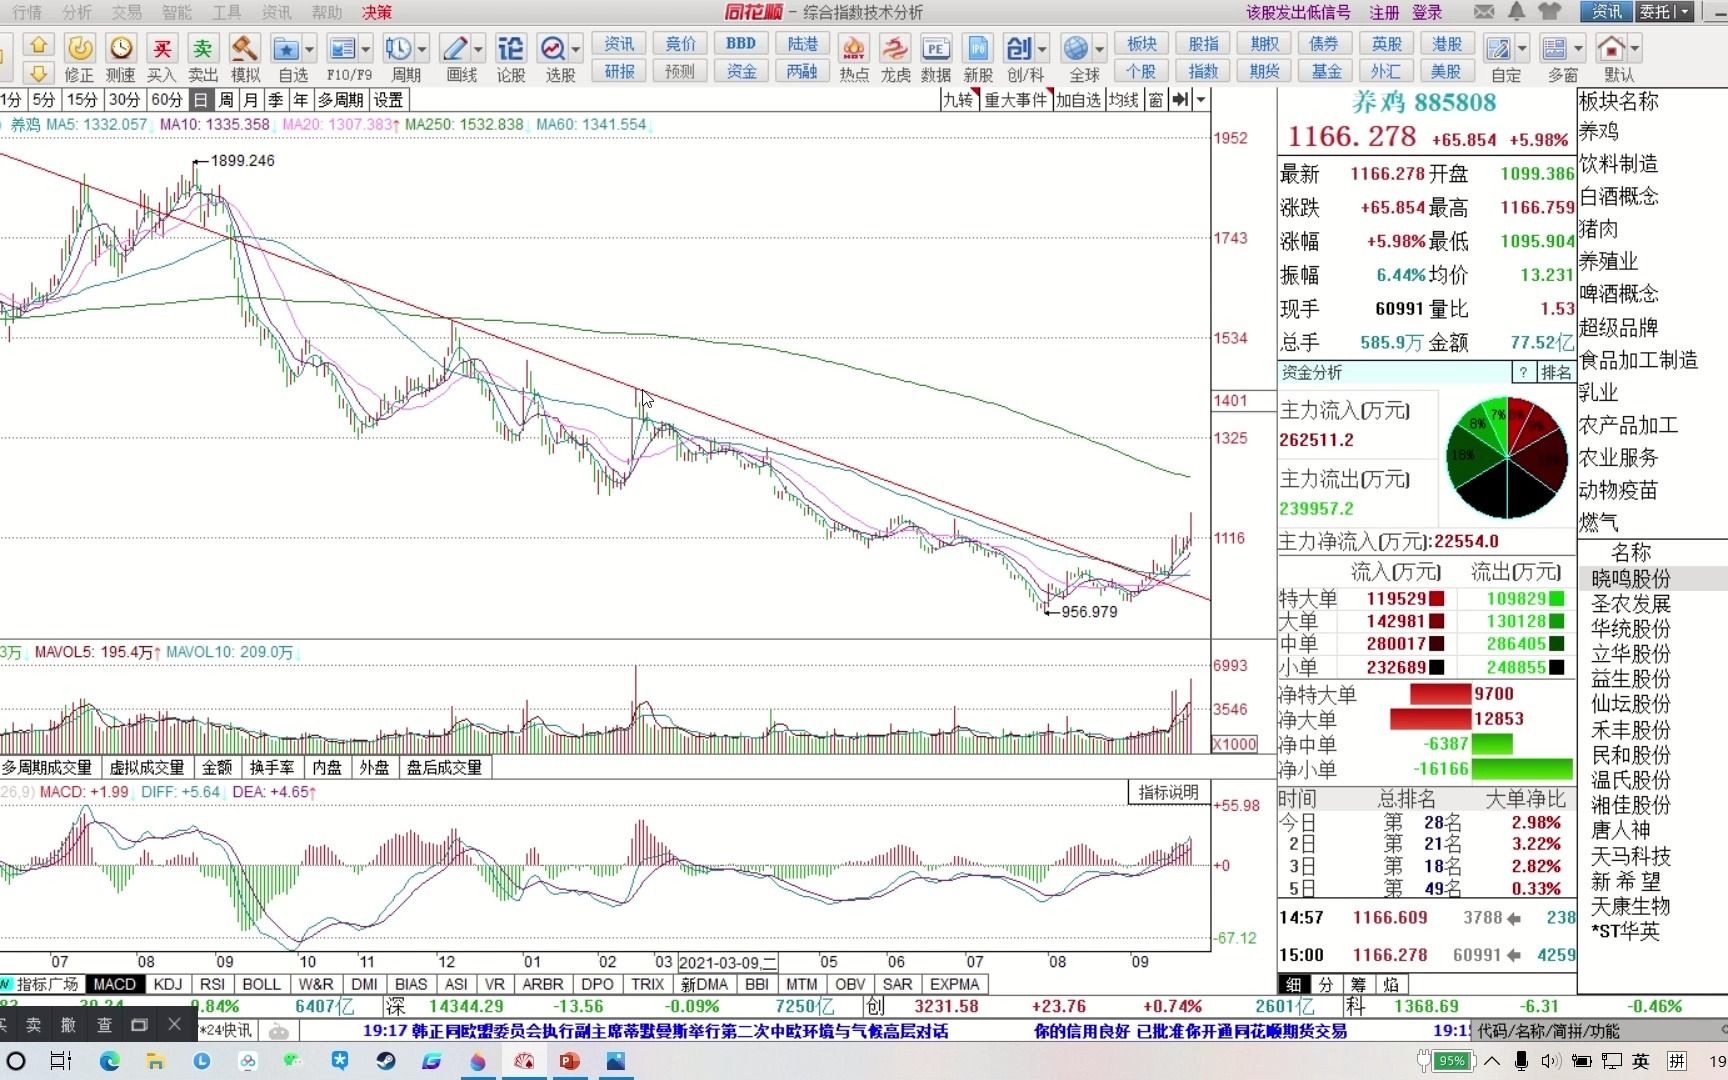Expand the 全球 dropdown arrow
This screenshot has height=1080, width=1728.
[x=1099, y=49]
